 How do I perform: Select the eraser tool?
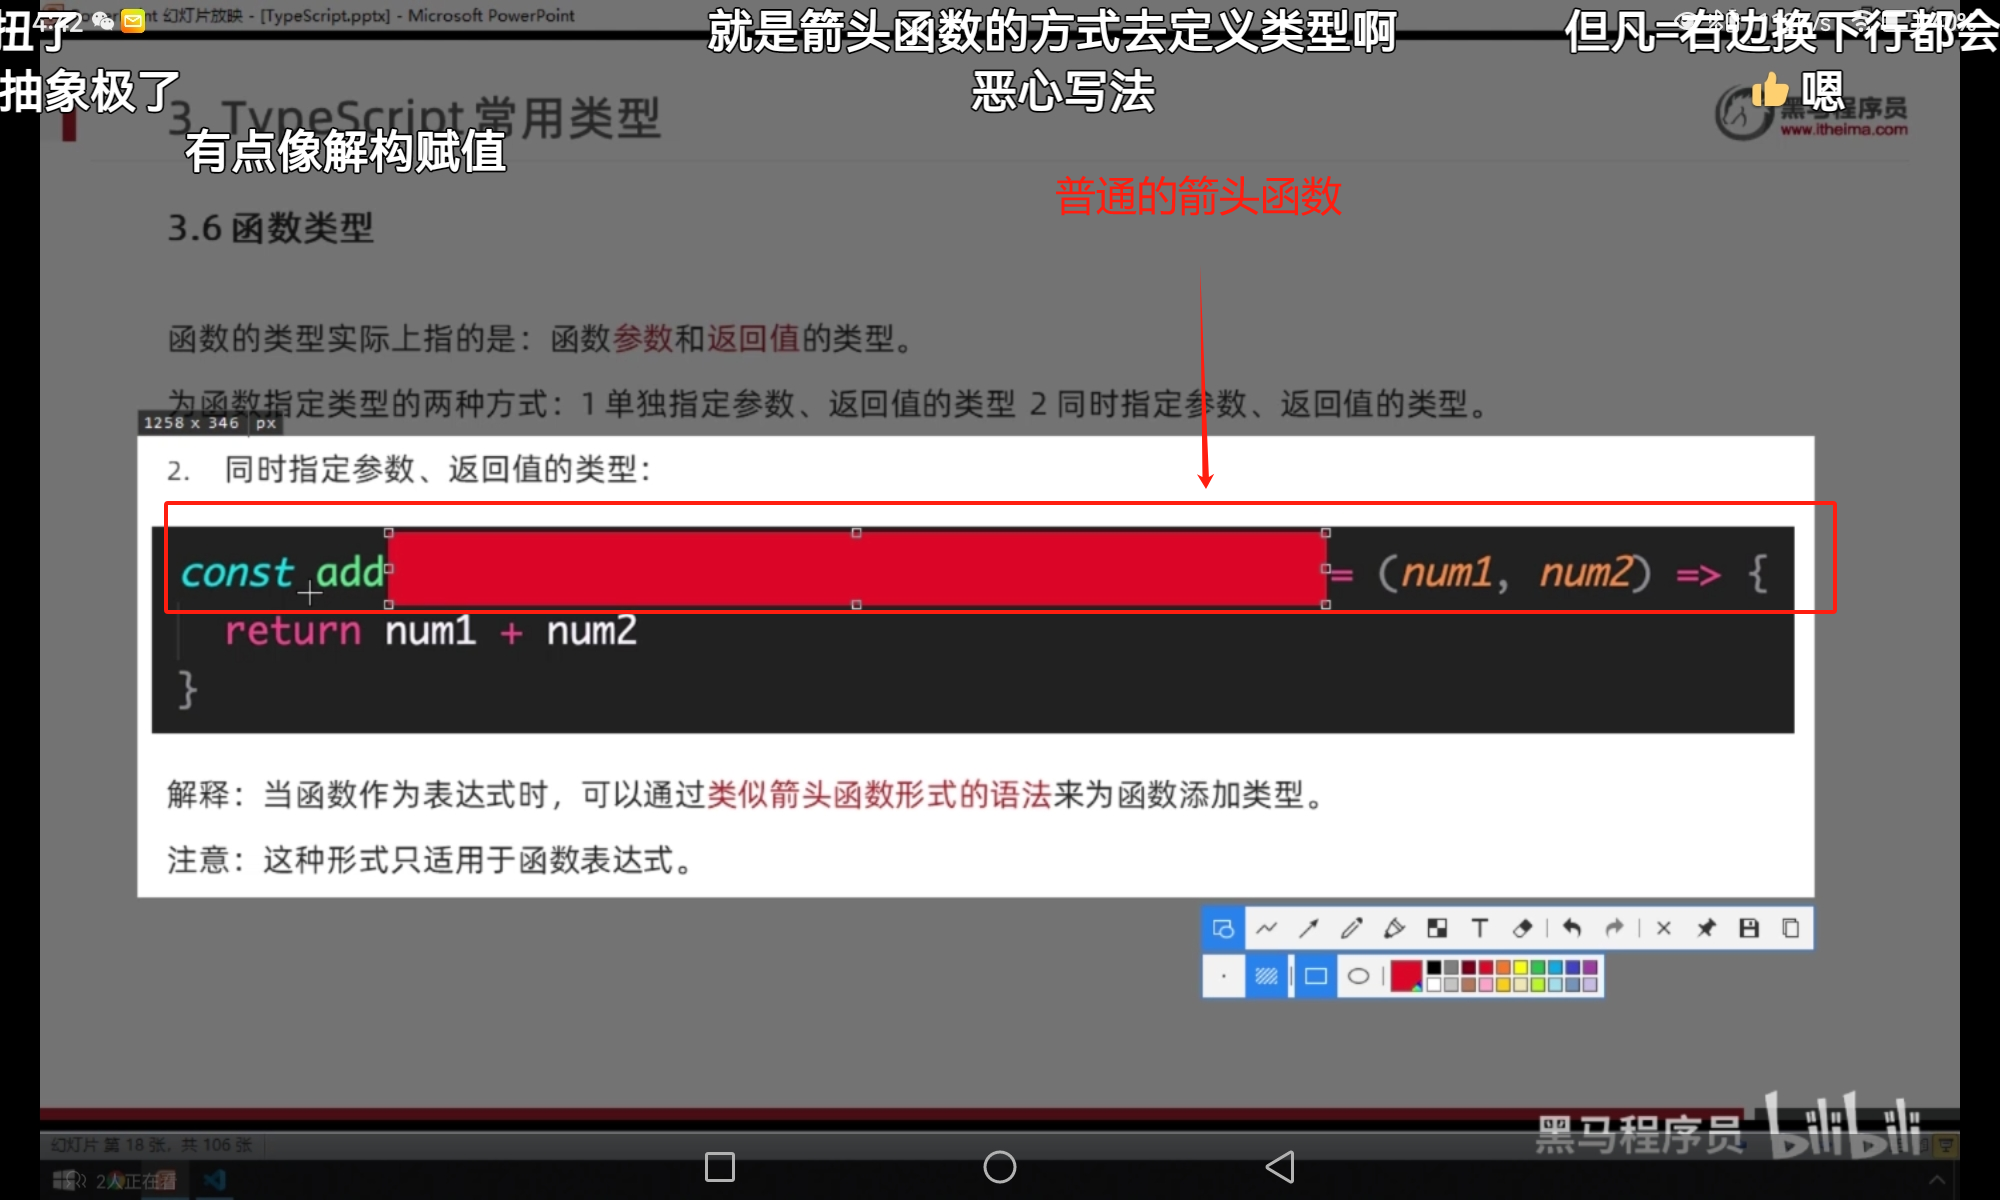tap(1522, 929)
